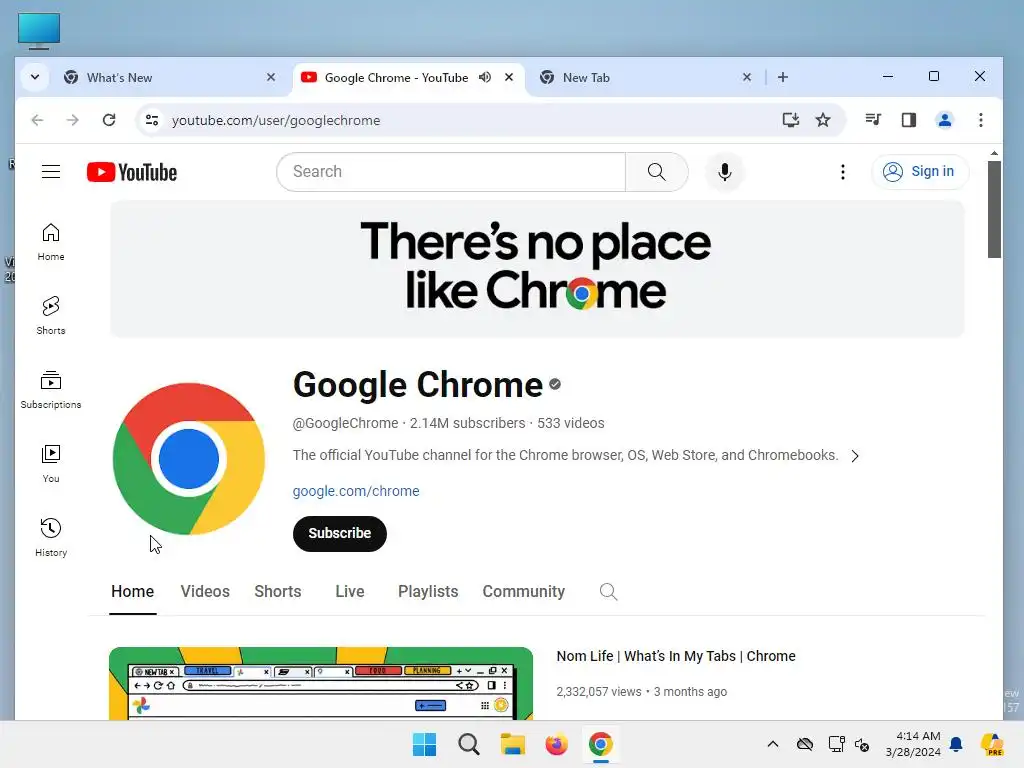Click the Sign in button
This screenshot has width=1024, height=768.
coord(920,172)
